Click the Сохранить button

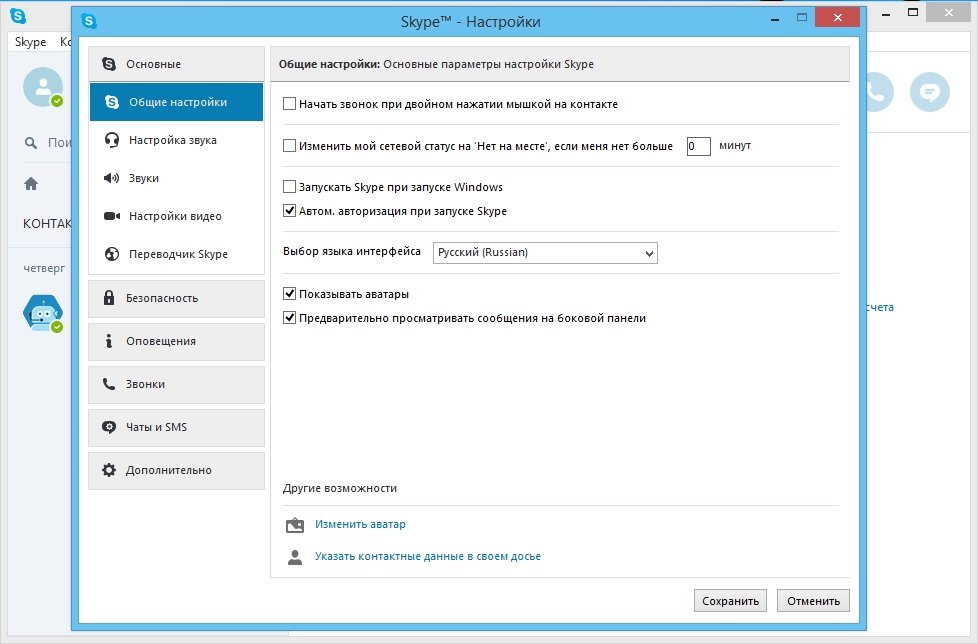(x=730, y=601)
